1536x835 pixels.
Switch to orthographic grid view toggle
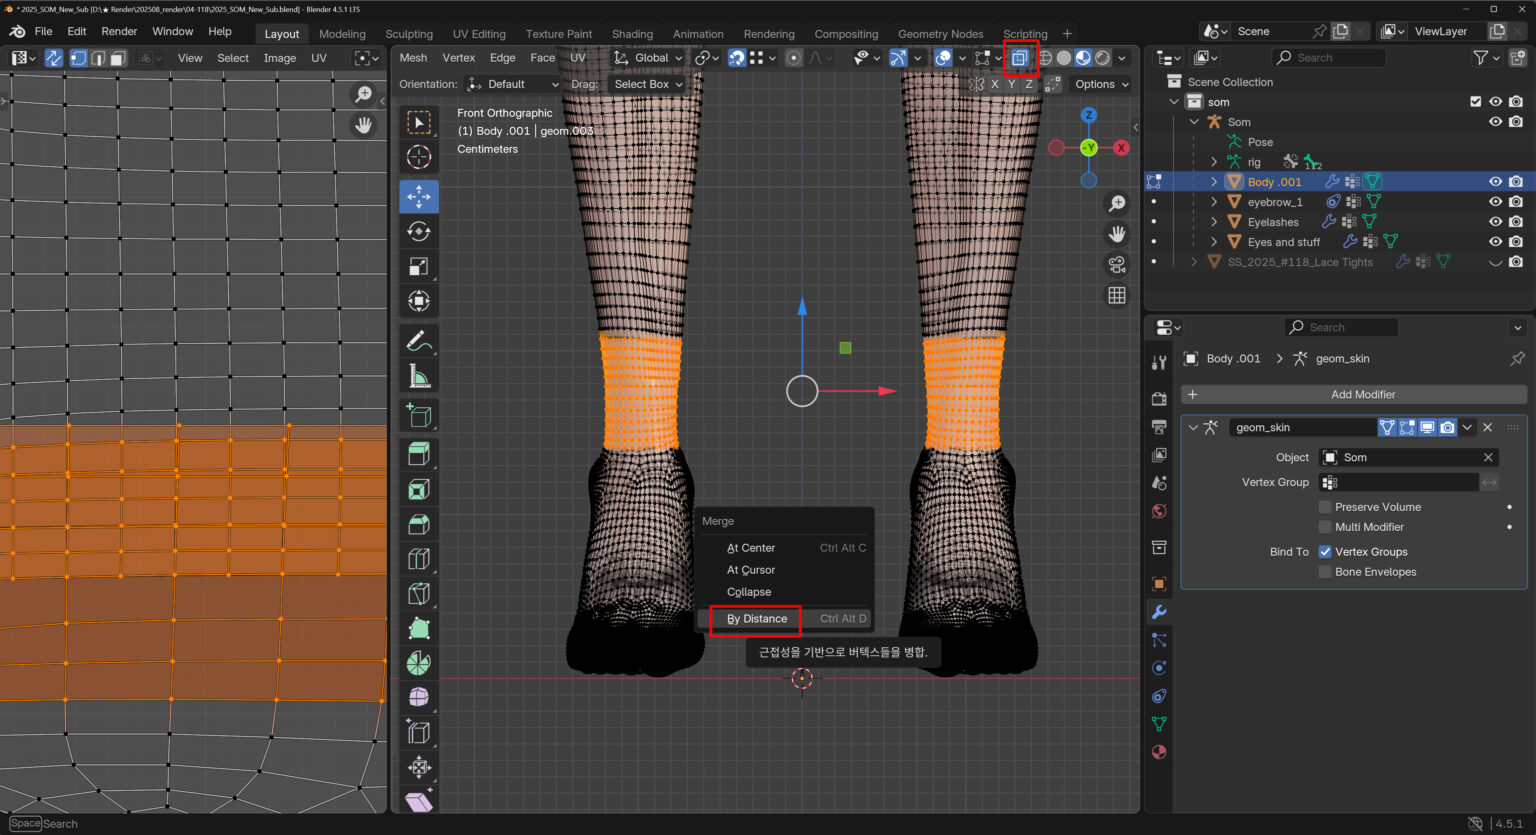click(x=1117, y=296)
